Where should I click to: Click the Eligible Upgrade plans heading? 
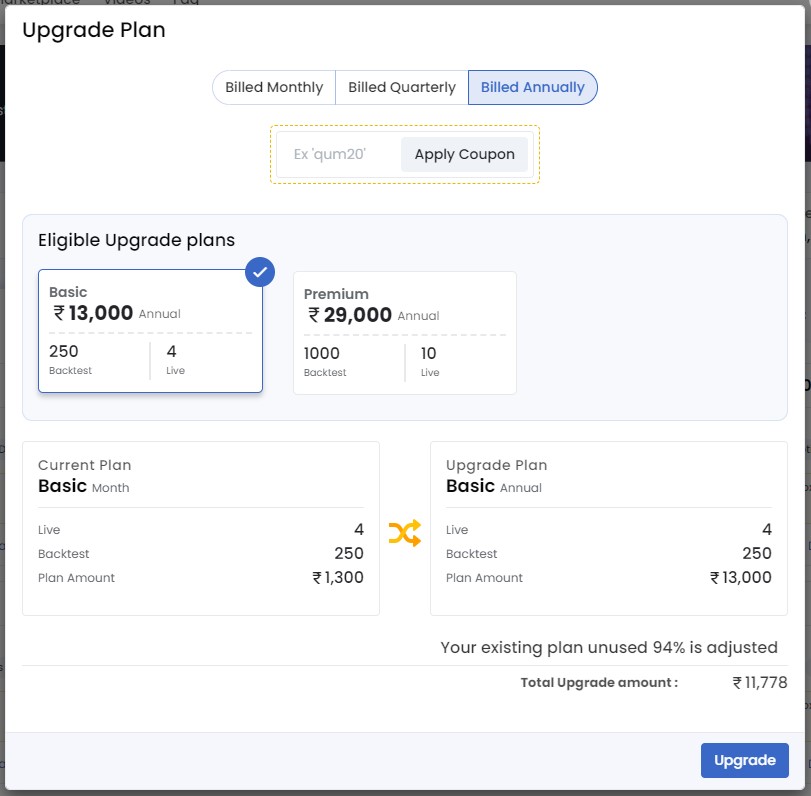136,240
